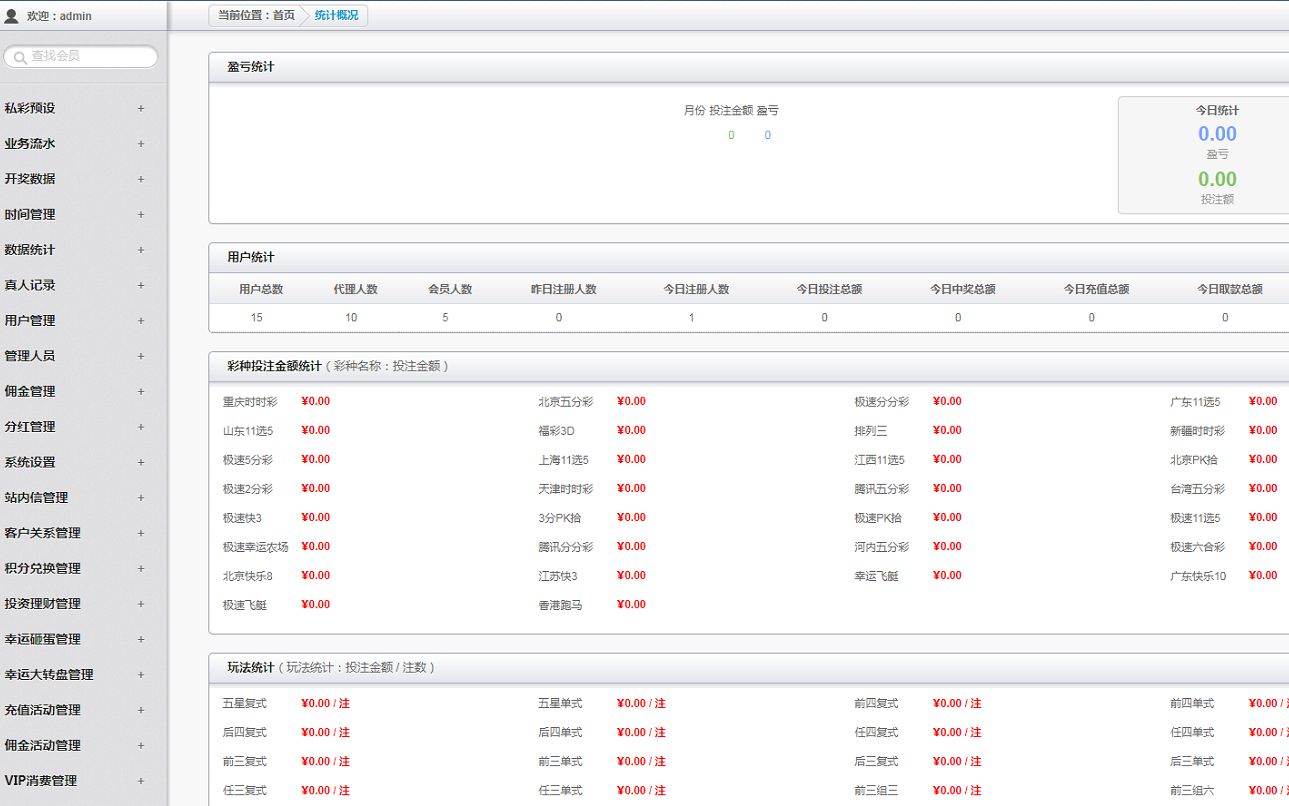Click the 今日取款总额 column header
This screenshot has width=1289, height=806.
tap(1229, 289)
